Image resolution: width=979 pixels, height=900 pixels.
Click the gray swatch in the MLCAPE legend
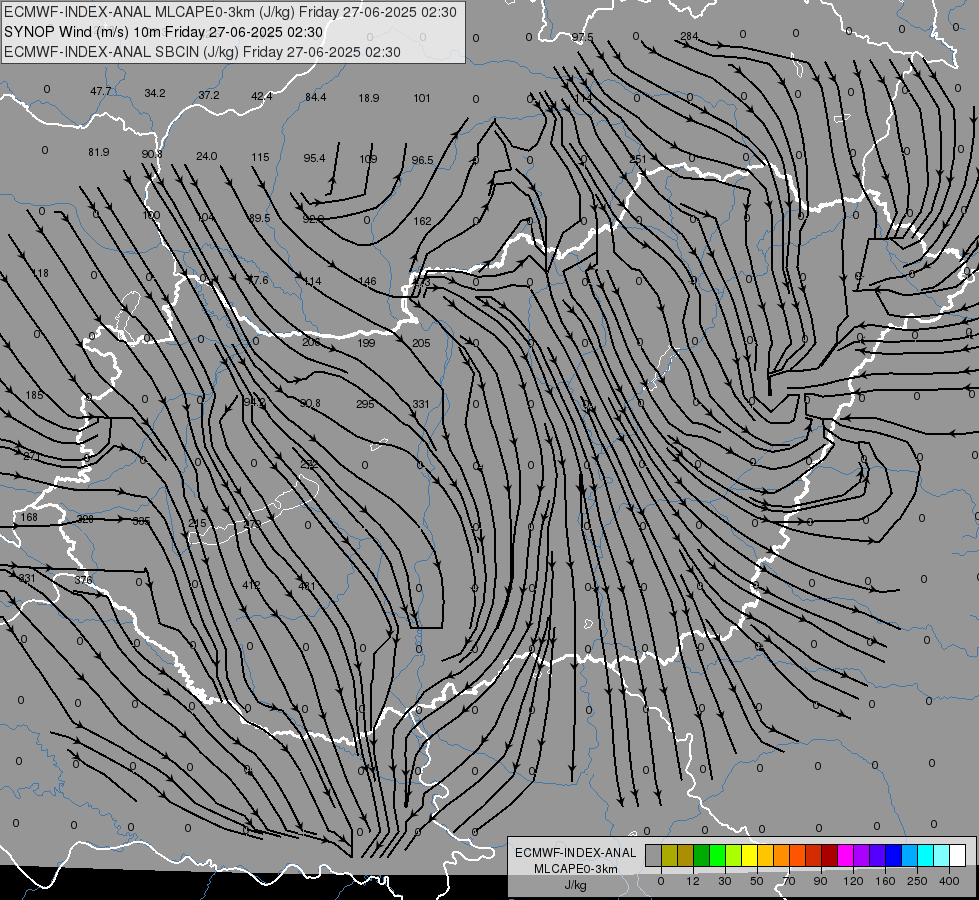[x=654, y=855]
